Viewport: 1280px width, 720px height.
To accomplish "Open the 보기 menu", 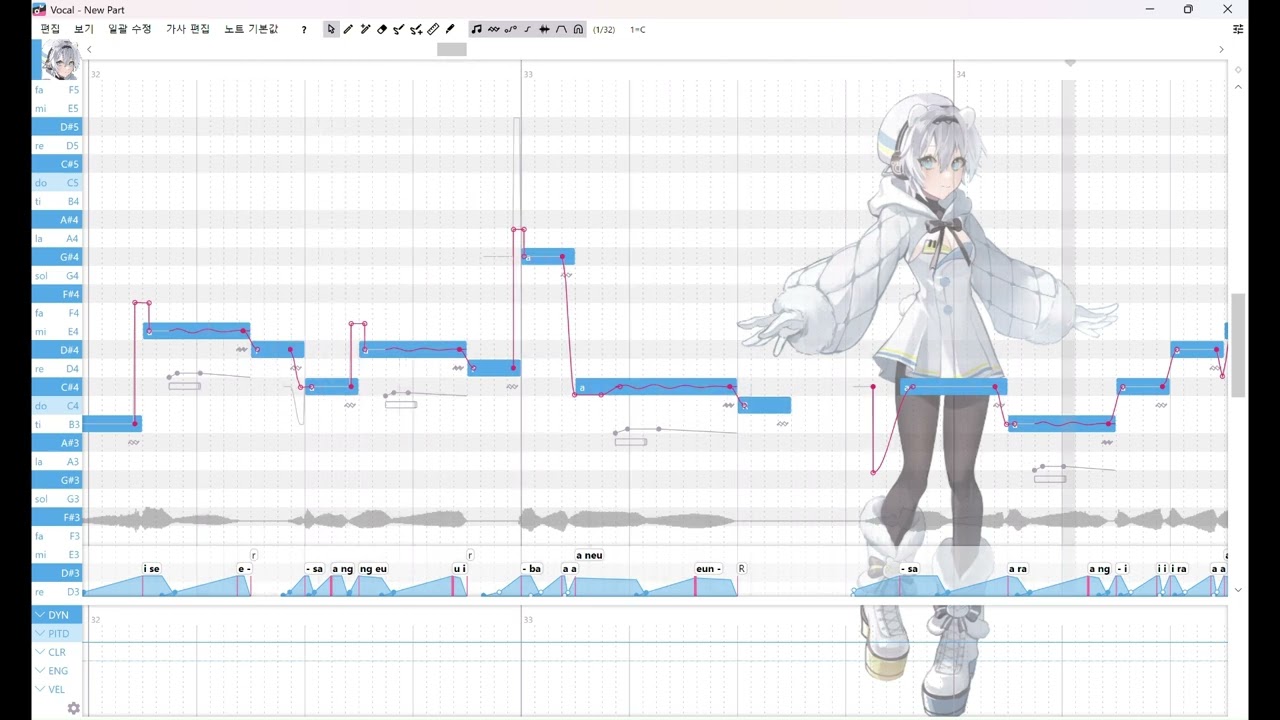I will tap(84, 29).
